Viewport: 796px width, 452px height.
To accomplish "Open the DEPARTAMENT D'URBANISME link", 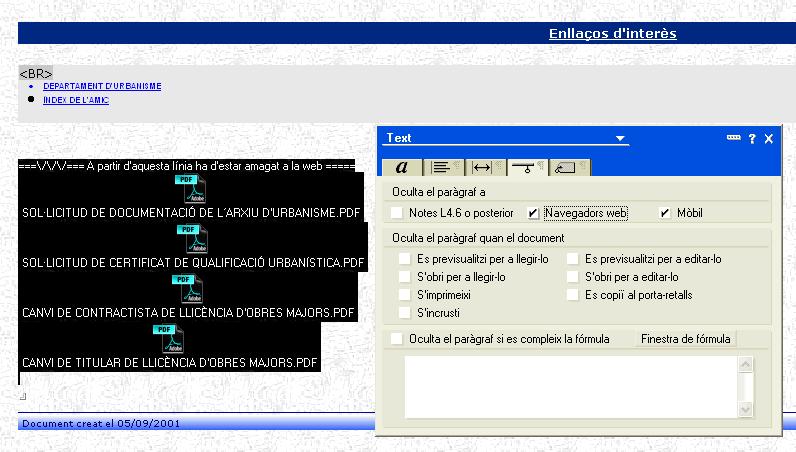I will coord(102,86).
